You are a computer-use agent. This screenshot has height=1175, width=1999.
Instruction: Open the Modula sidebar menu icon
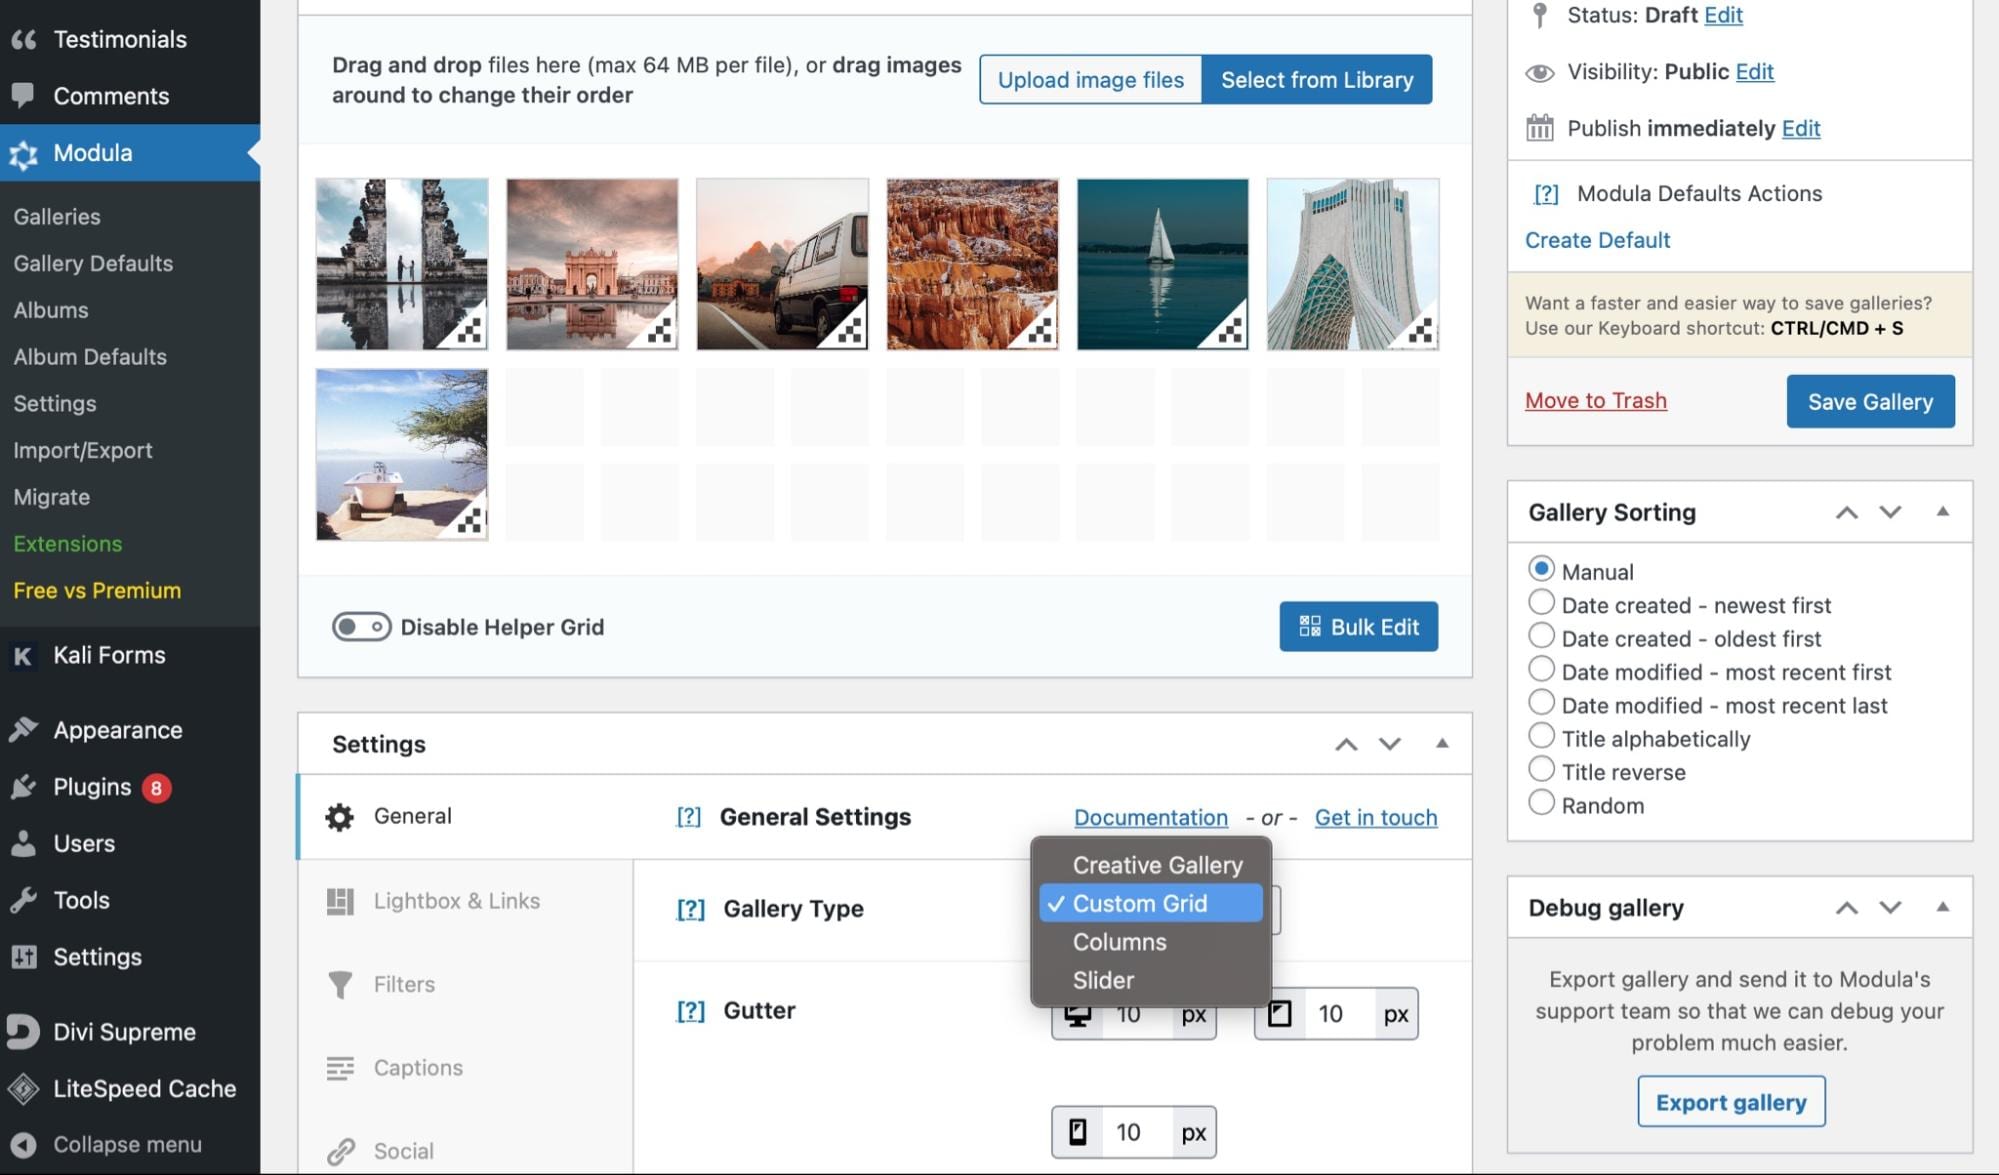pyautogui.click(x=24, y=153)
